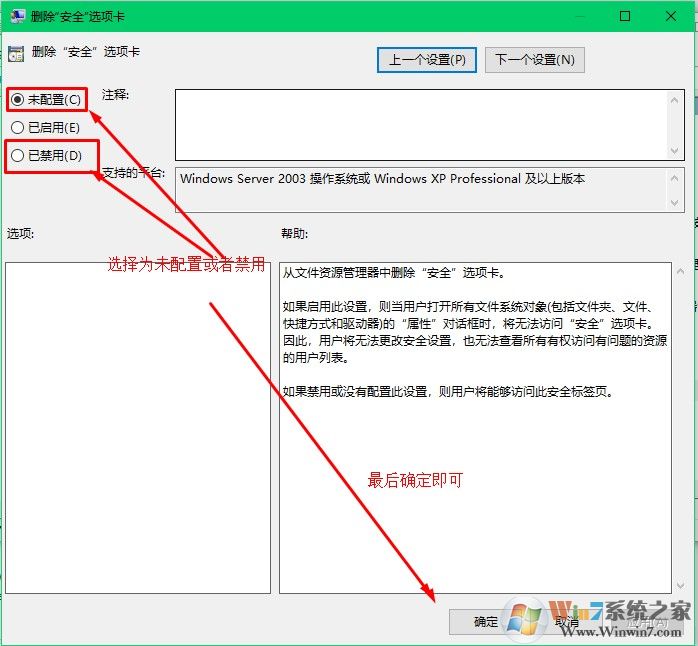The image size is (698, 646).
Task: Click the 帮助: label
Action: 294,233
